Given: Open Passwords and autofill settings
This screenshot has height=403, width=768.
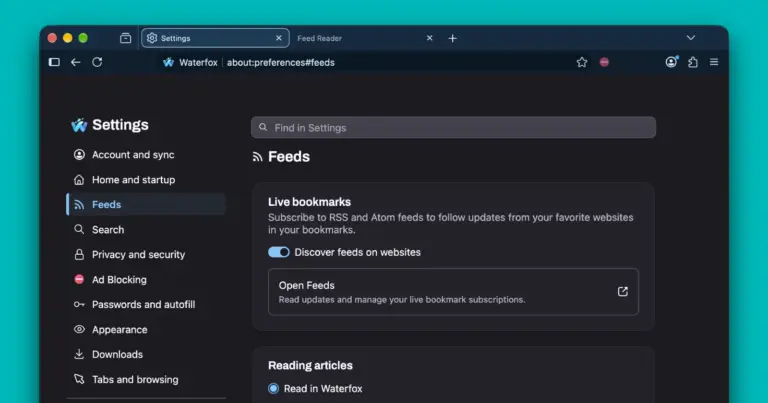Looking at the screenshot, I should 146,305.
